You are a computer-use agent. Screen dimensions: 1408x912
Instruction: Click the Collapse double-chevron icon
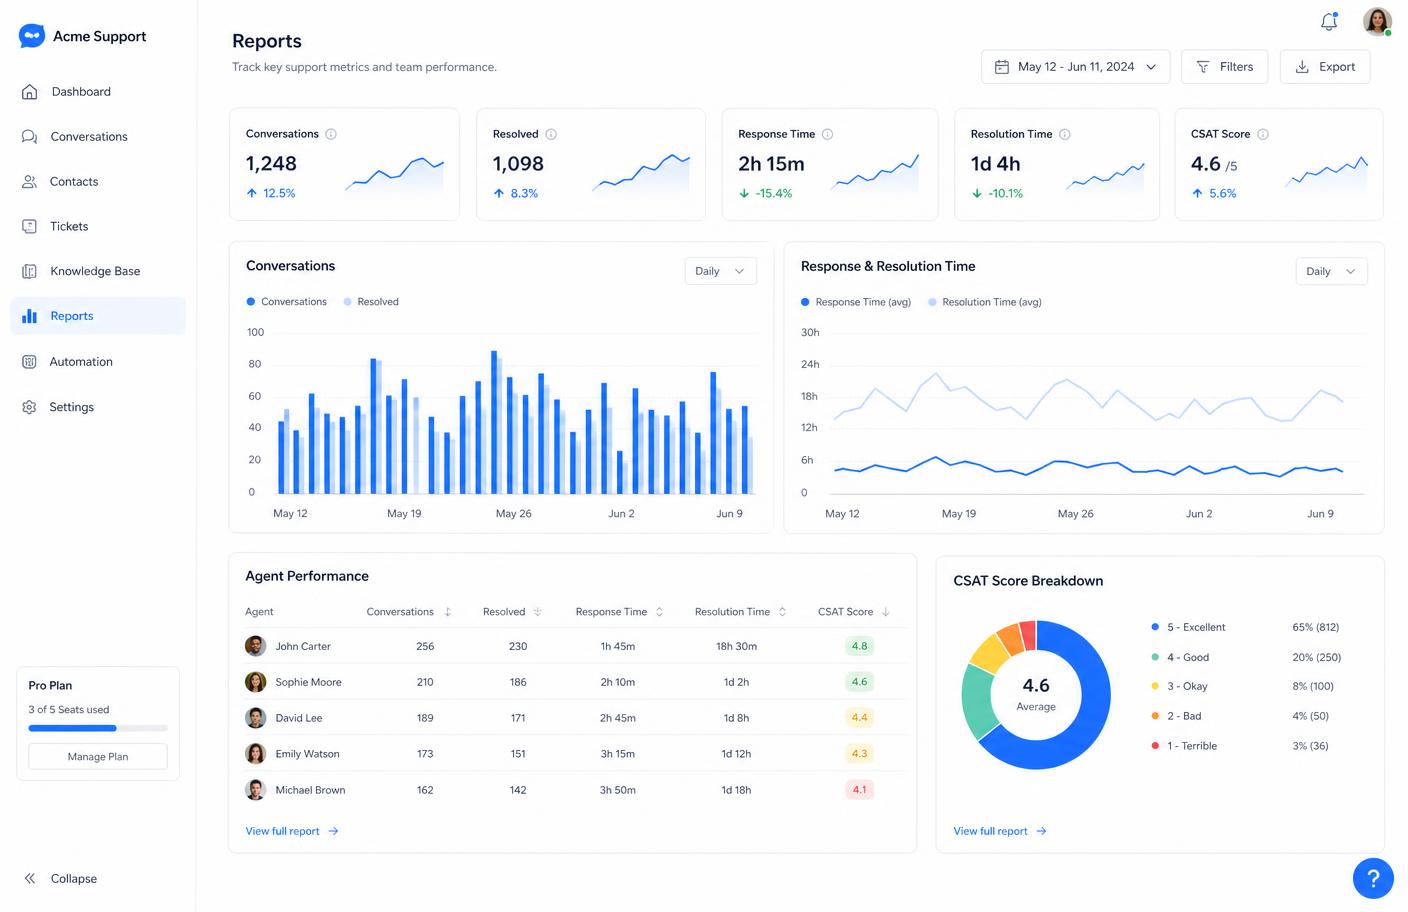coord(30,879)
